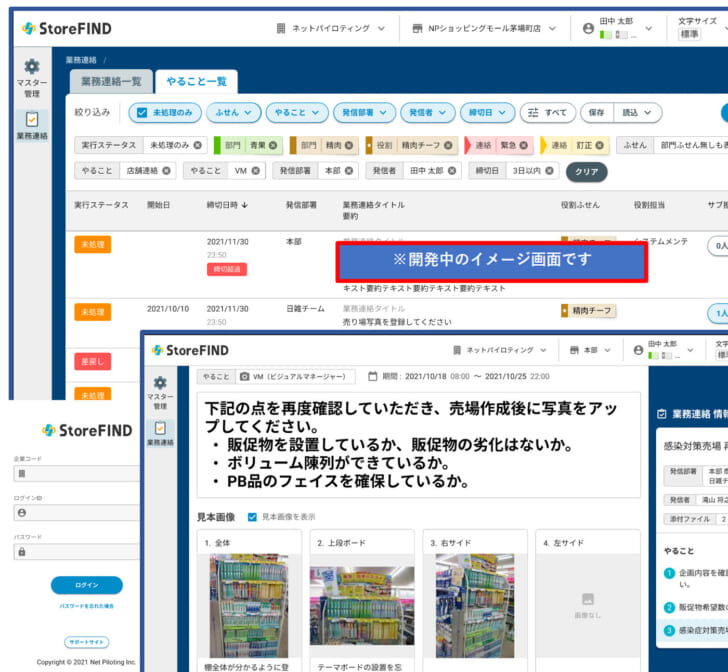This screenshot has height=672, width=728.
Task: Click the 締切超過 badge
Action: 227,269
